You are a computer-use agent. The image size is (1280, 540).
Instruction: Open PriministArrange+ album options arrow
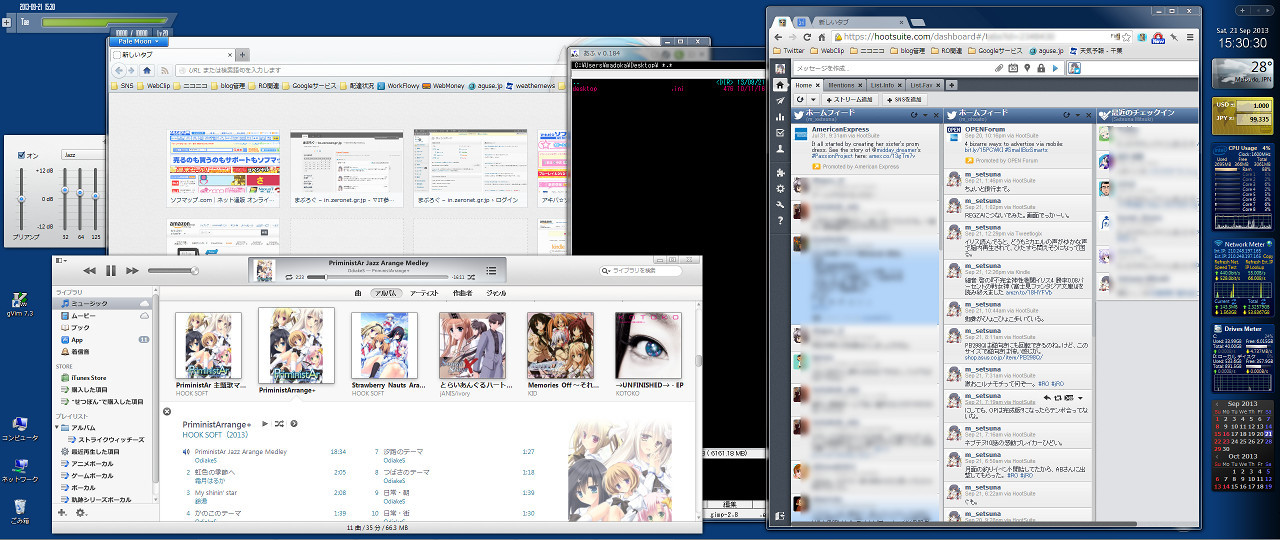click(x=293, y=424)
